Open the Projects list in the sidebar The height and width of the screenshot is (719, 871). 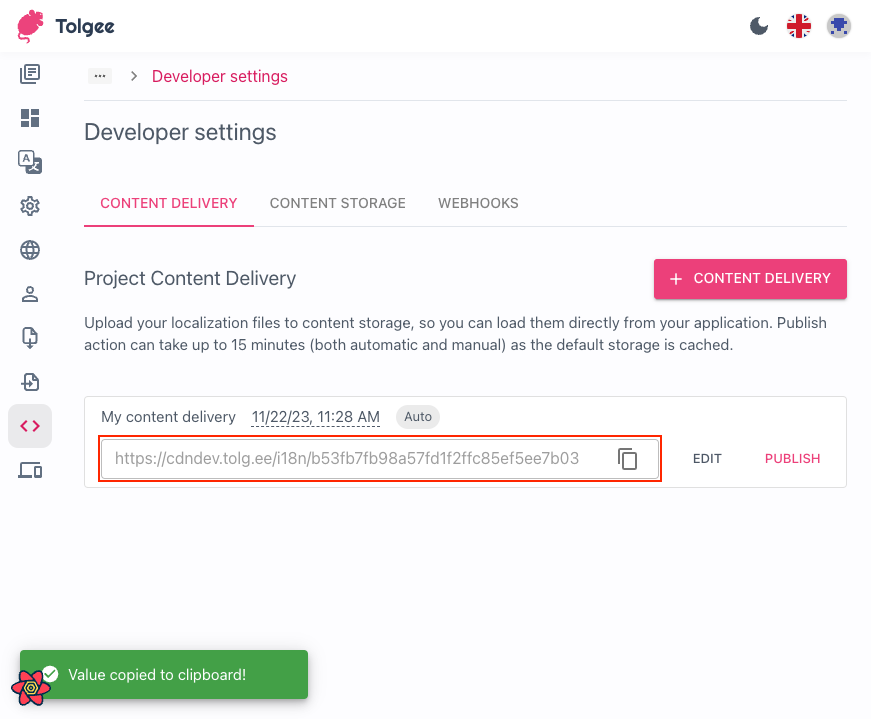click(29, 74)
